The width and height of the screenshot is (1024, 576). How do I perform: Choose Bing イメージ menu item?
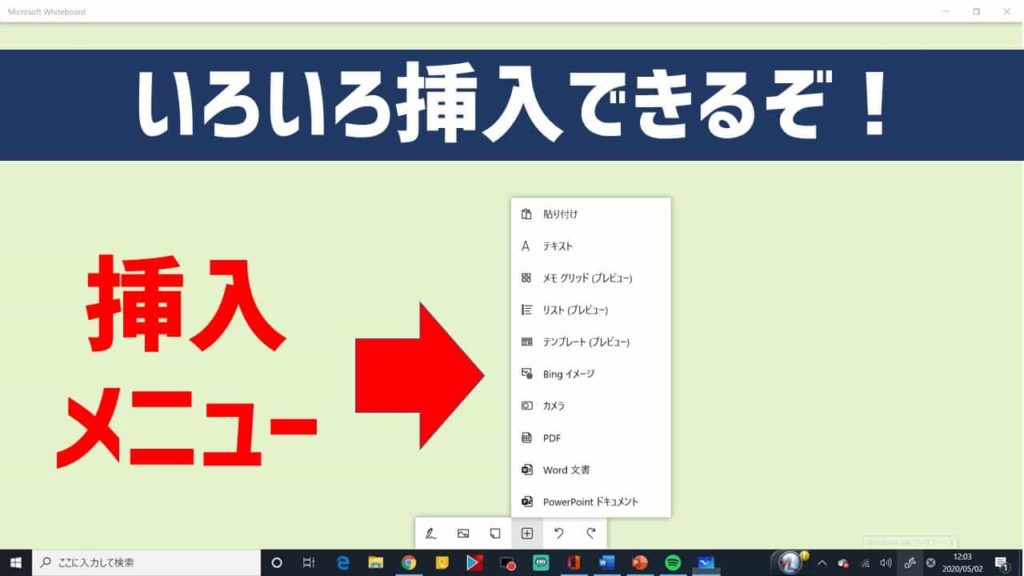590,374
